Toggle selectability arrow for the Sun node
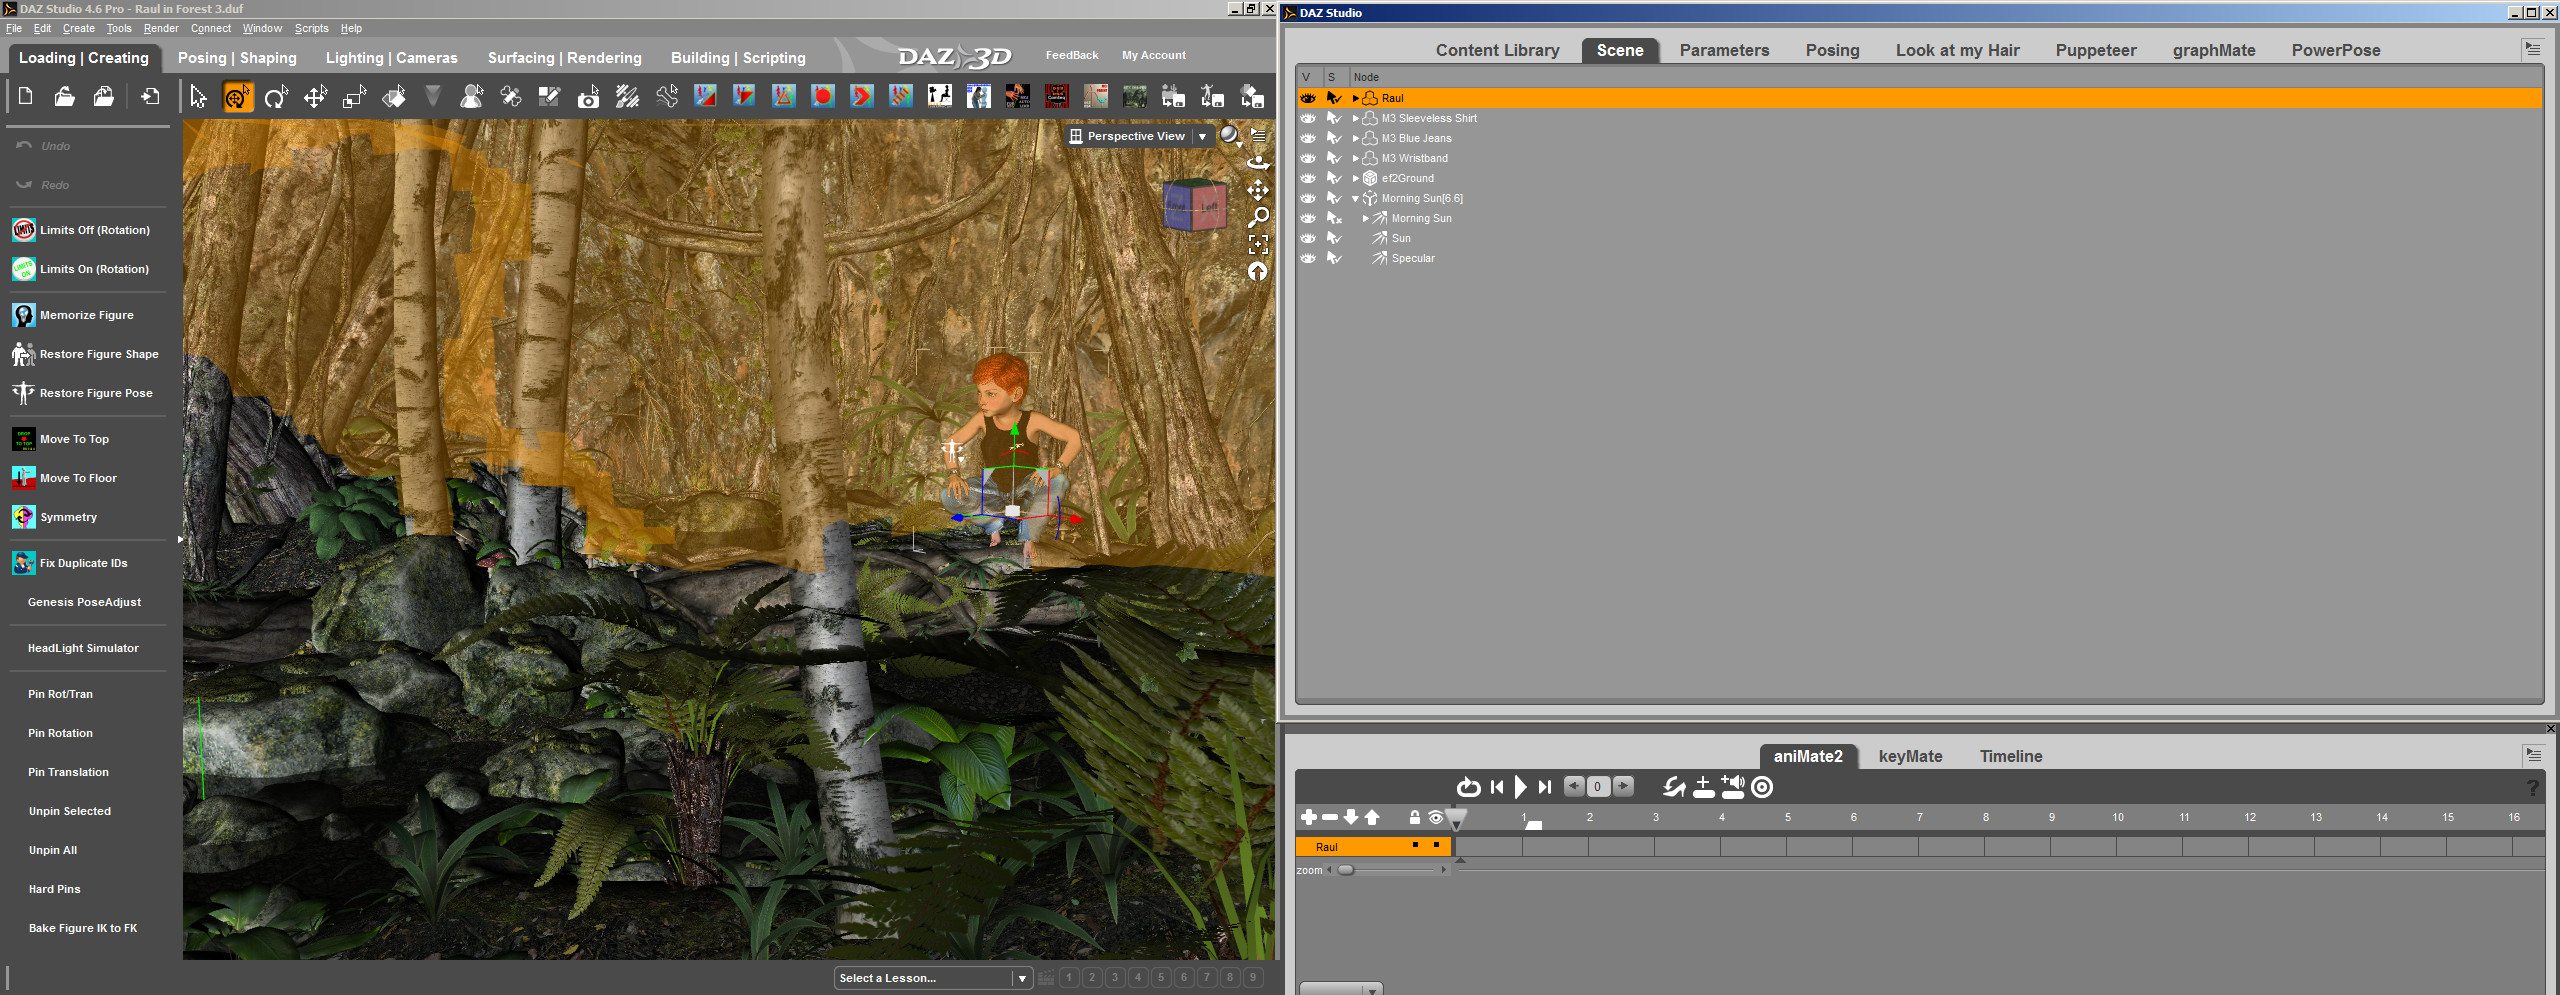This screenshot has height=995, width=2560. click(x=1333, y=238)
